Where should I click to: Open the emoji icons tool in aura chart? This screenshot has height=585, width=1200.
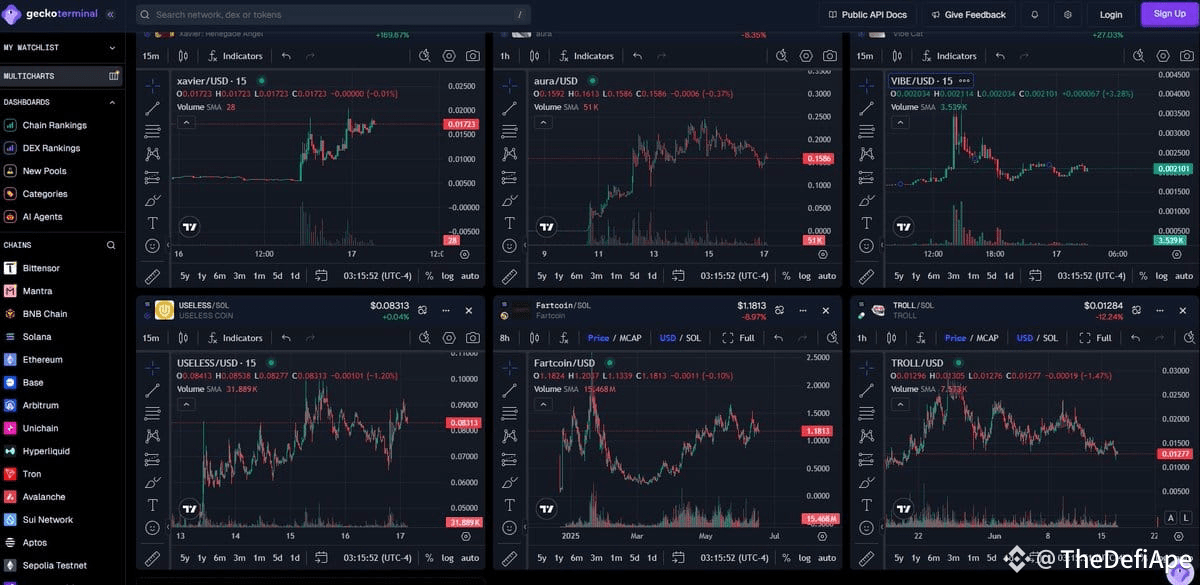509,245
